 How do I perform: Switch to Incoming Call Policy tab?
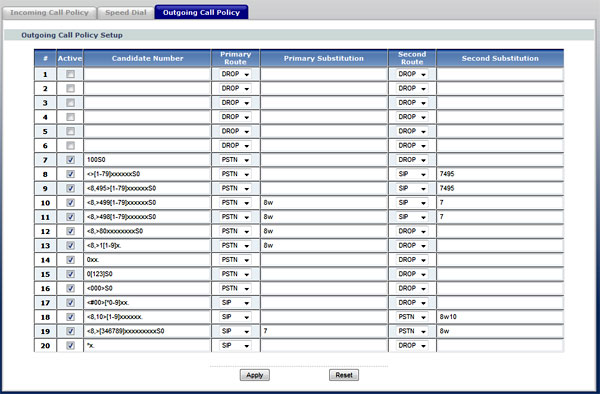[49, 12]
